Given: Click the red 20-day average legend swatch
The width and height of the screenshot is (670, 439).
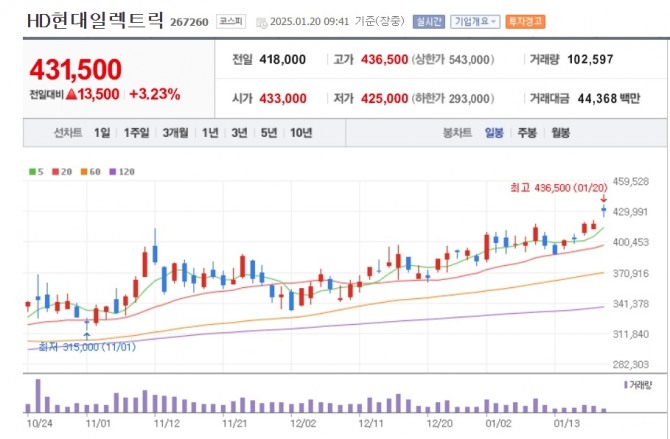Looking at the screenshot, I should [x=55, y=172].
